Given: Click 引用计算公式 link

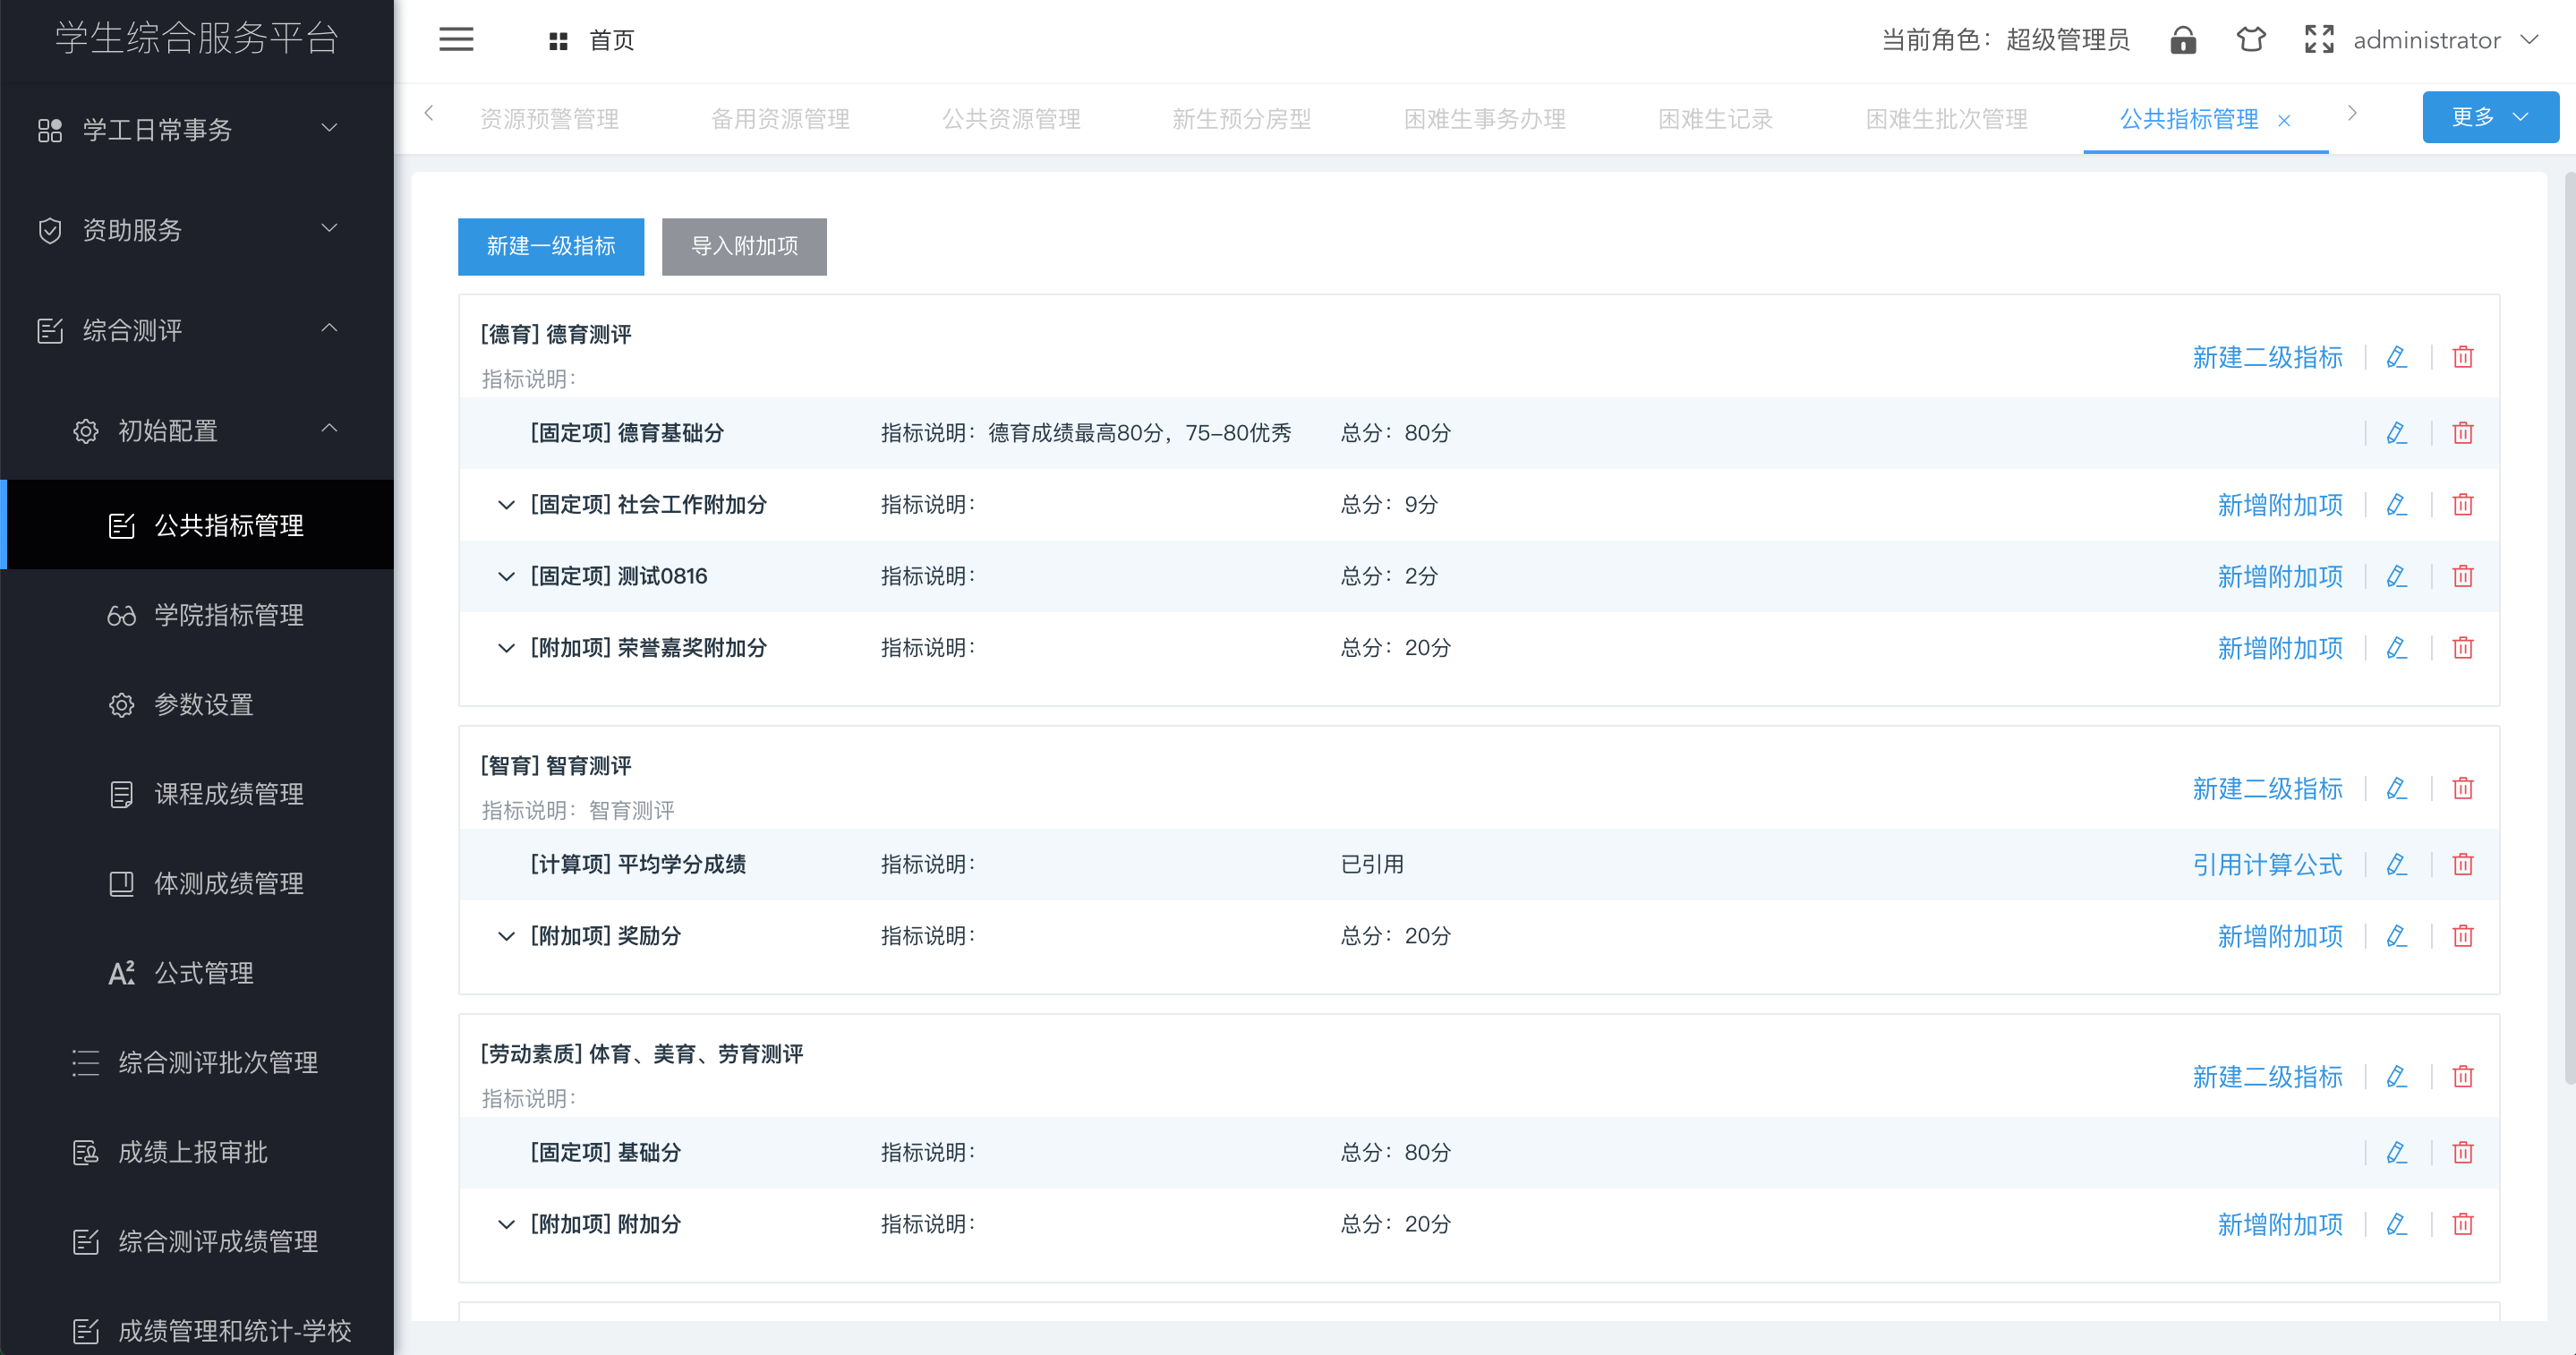Looking at the screenshot, I should [2266, 865].
